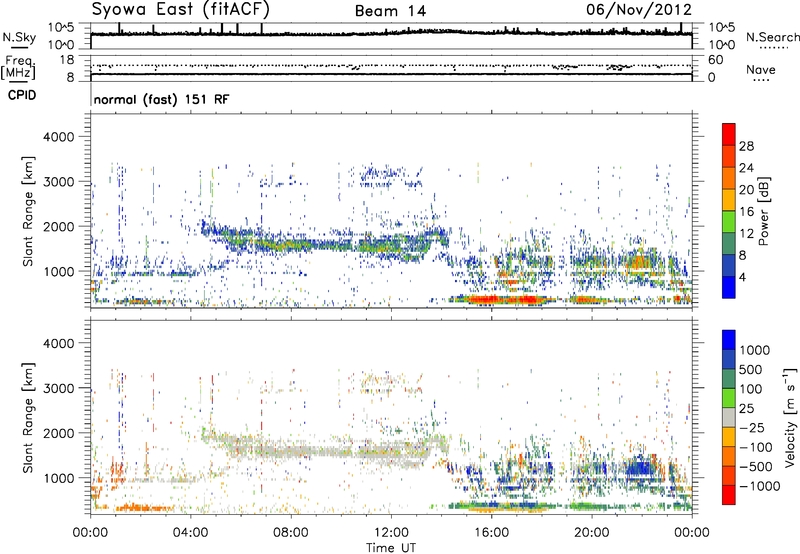
Task: Click 'Slant Range [km]' label of velocity panel
Action: (x=28, y=418)
